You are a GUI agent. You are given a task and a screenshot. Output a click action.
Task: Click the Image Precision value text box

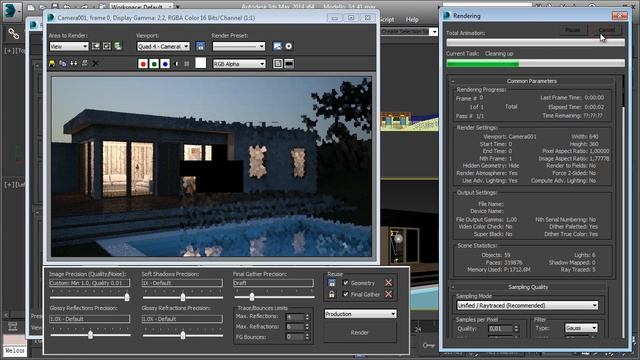(x=89, y=283)
